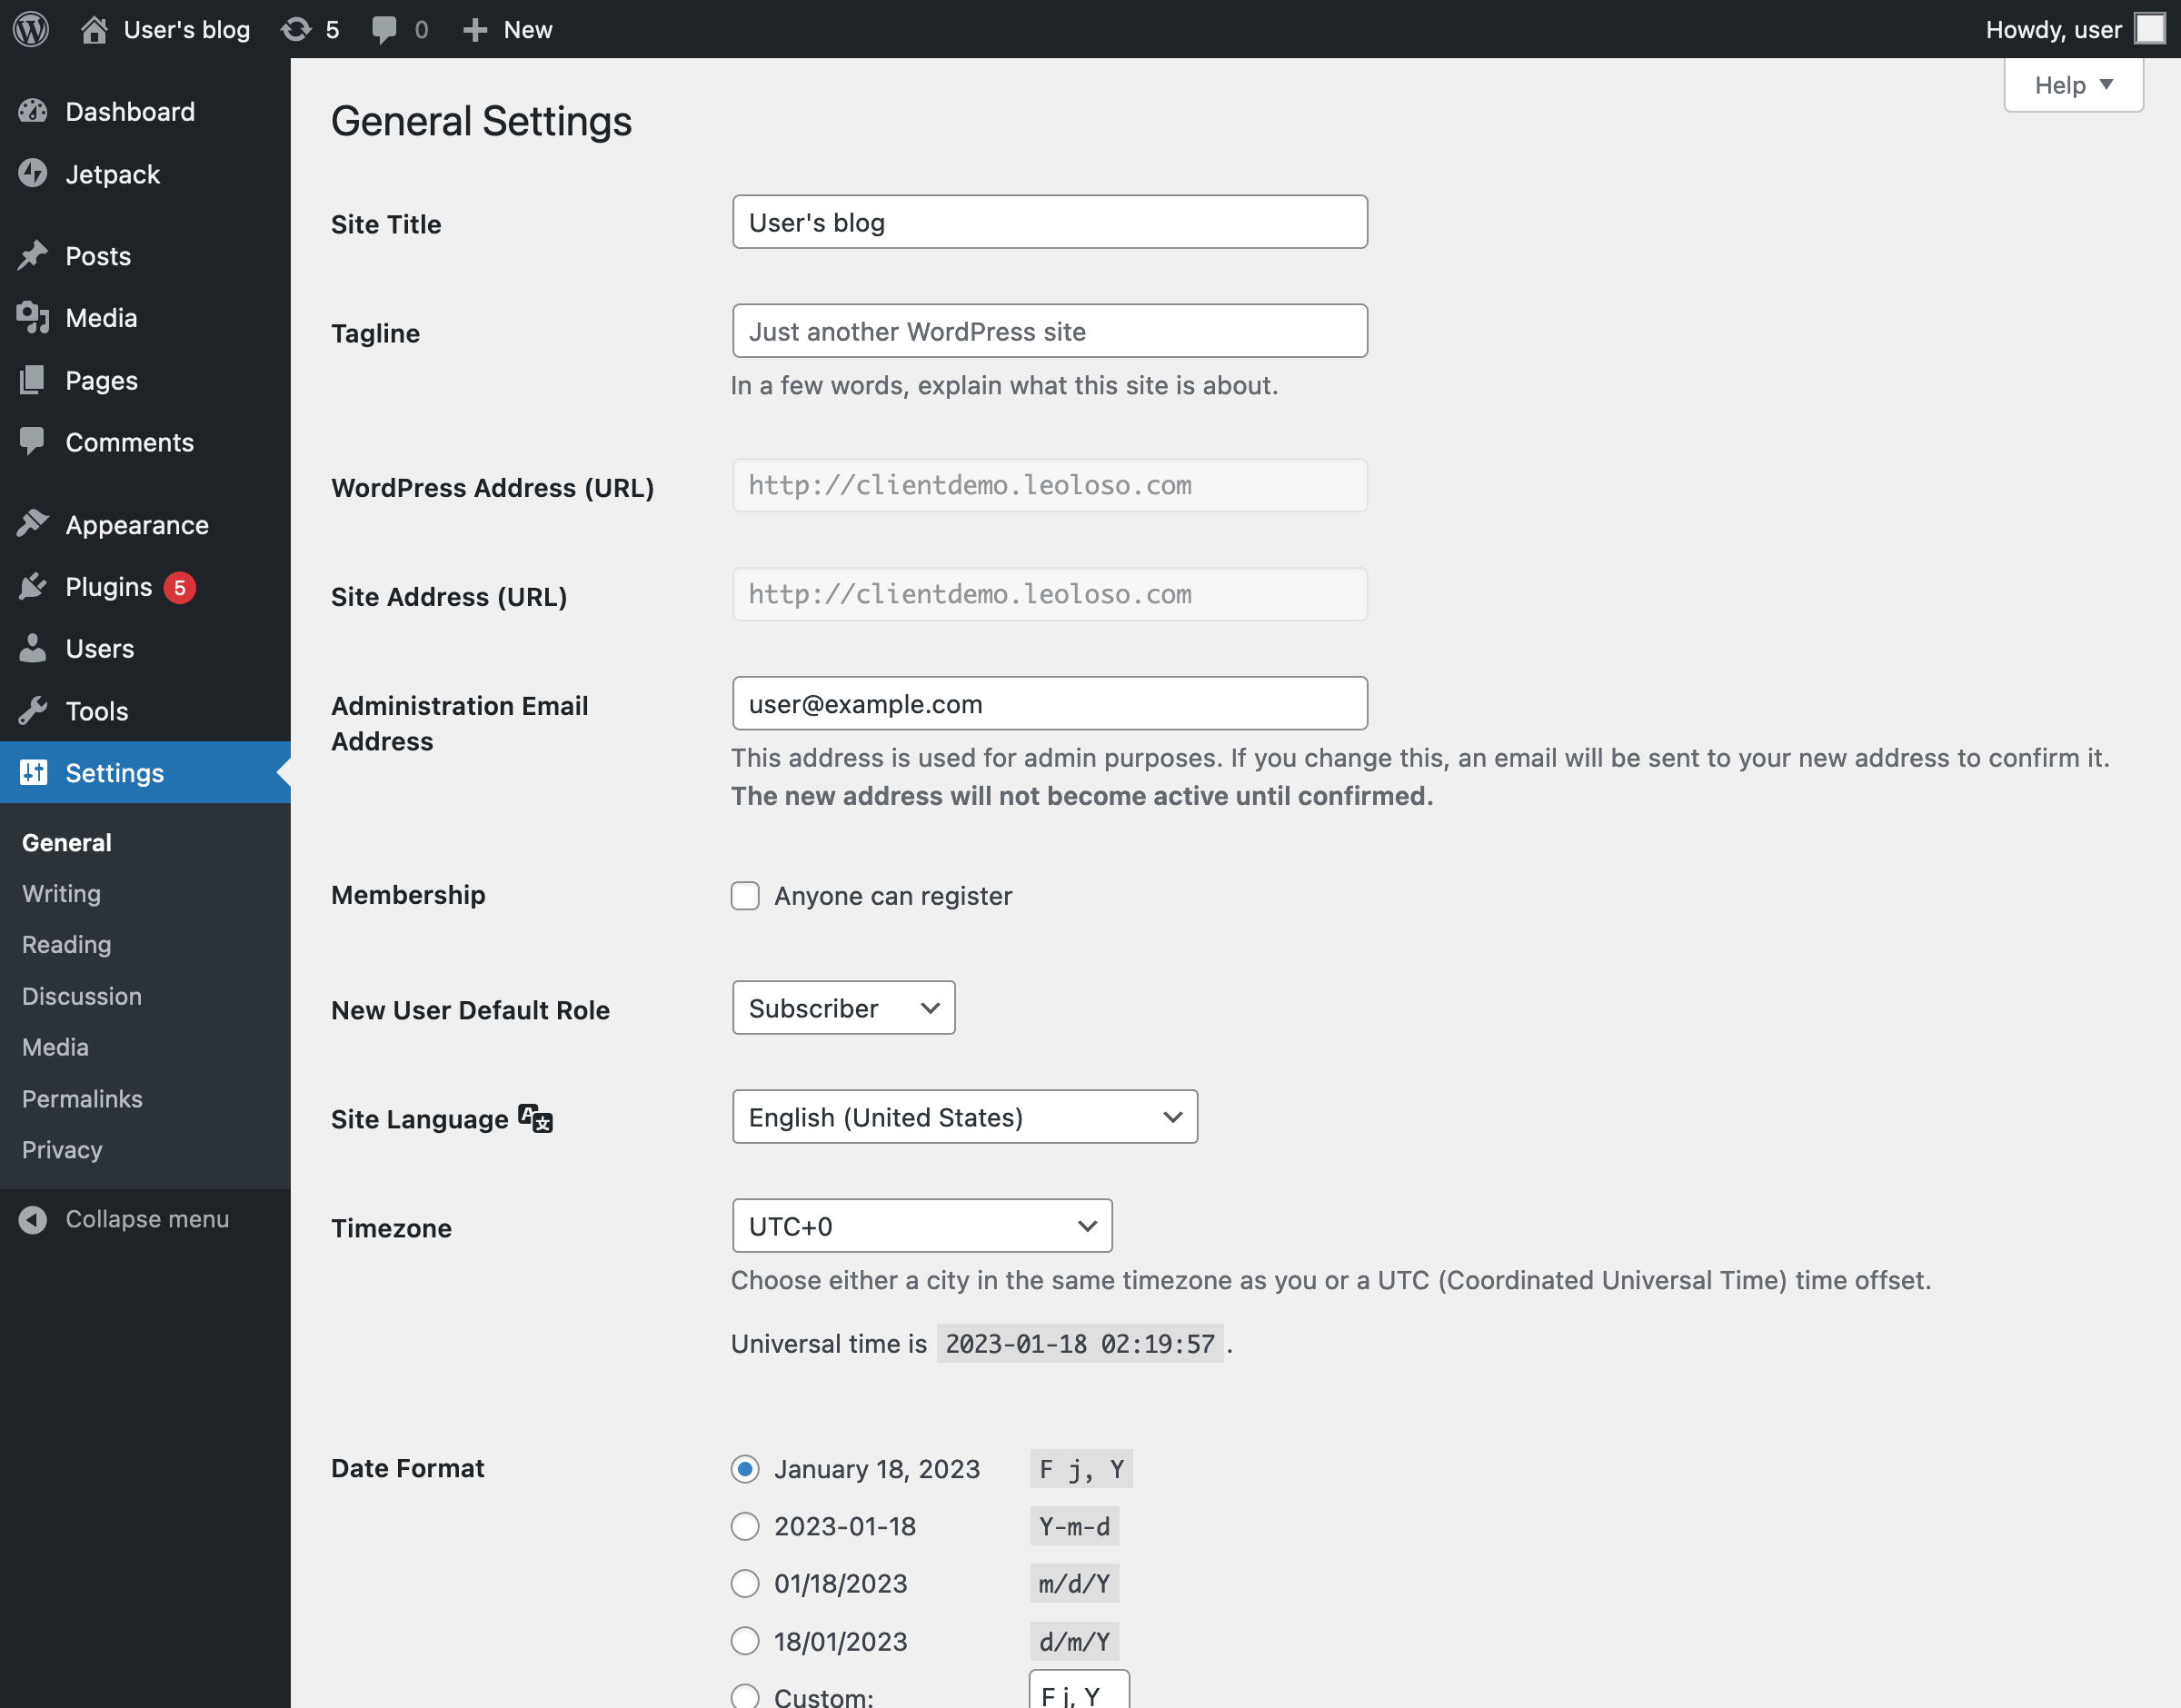Open the Site Language dropdown
Screen dimensions: 2181x1708
[963, 1116]
